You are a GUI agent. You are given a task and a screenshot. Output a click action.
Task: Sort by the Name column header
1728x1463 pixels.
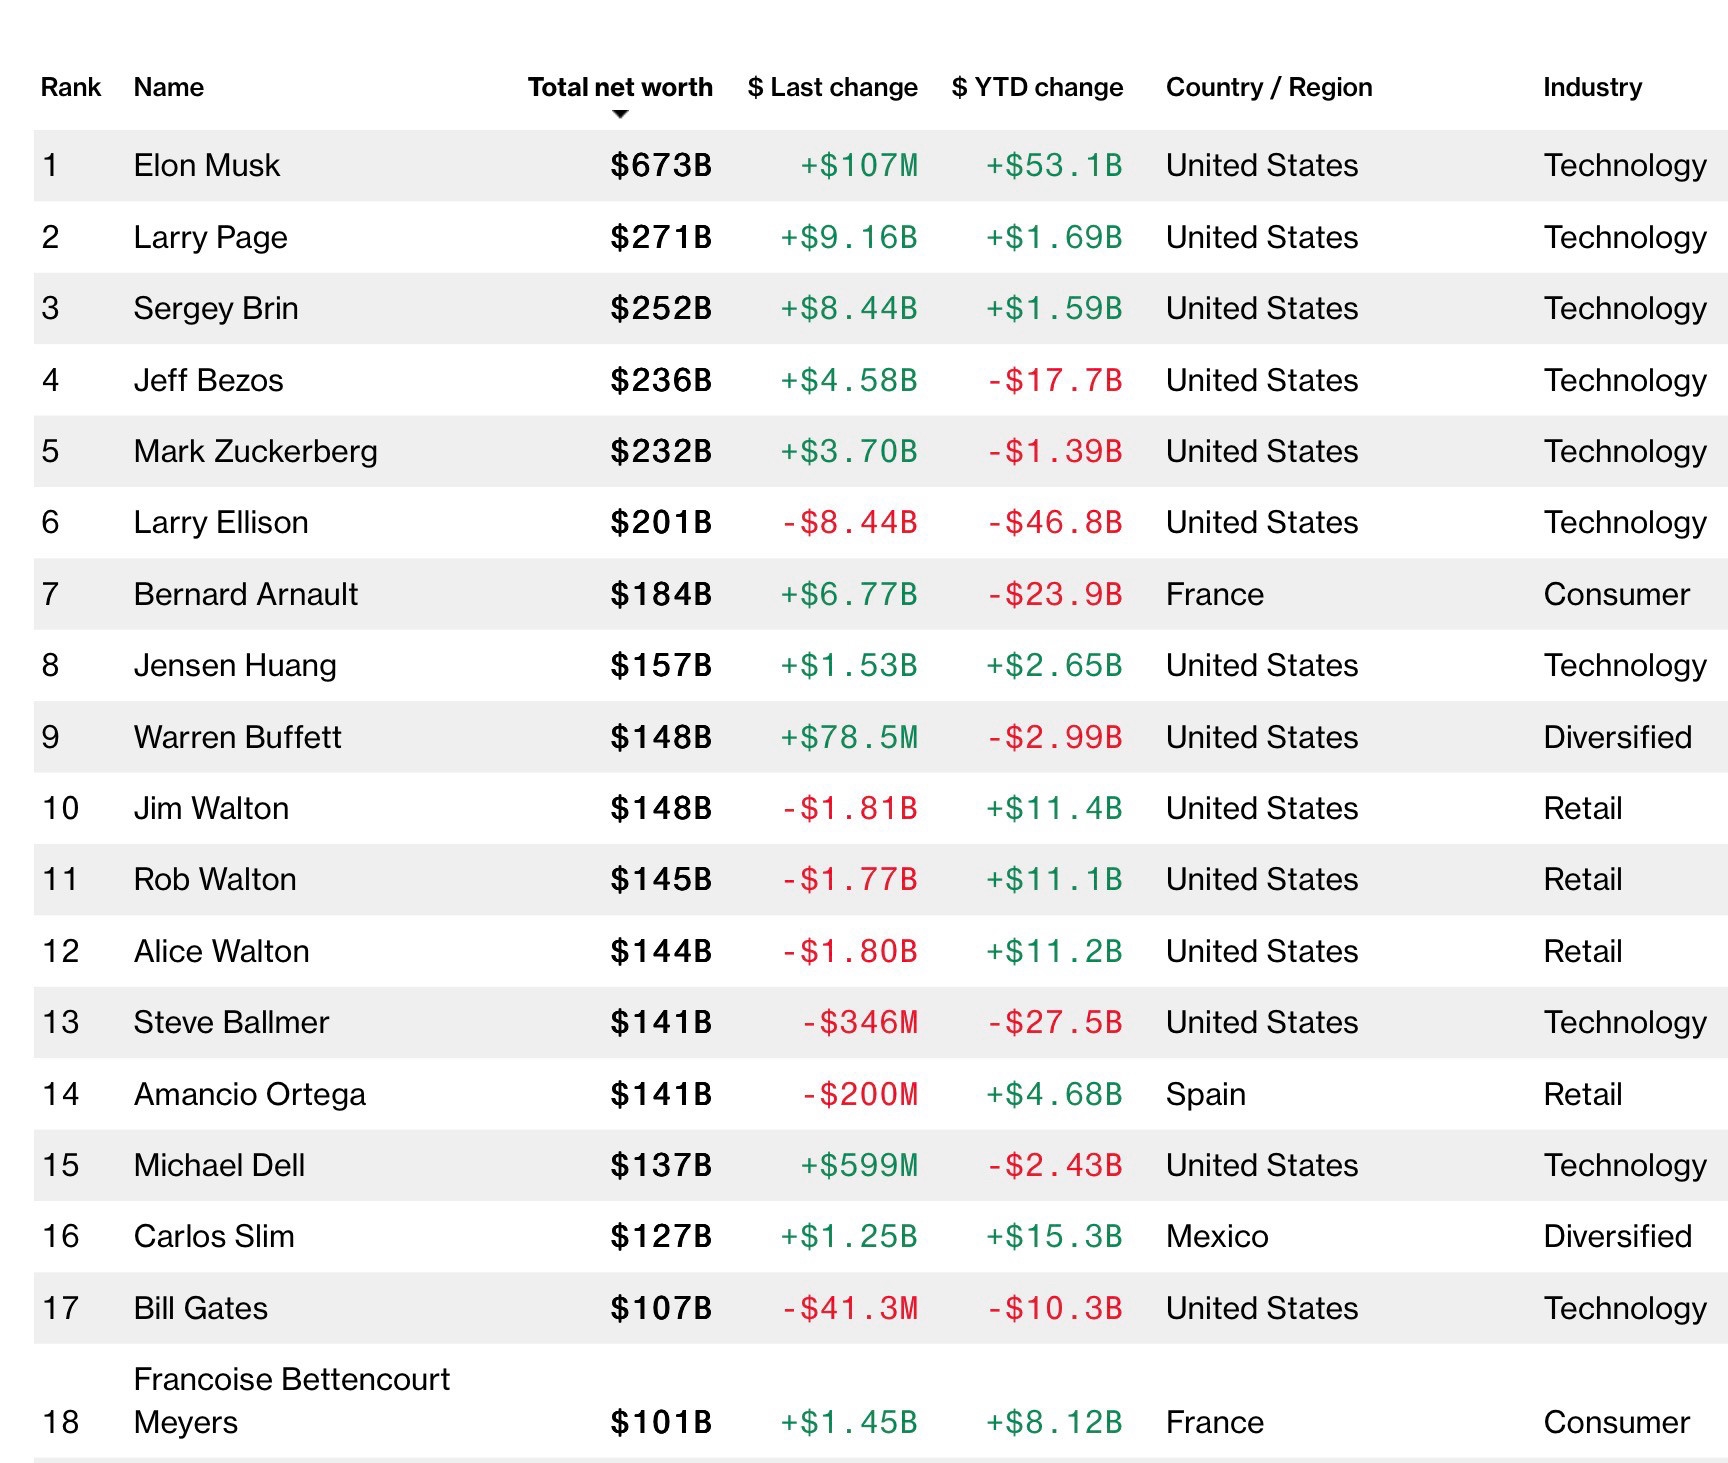[x=168, y=87]
